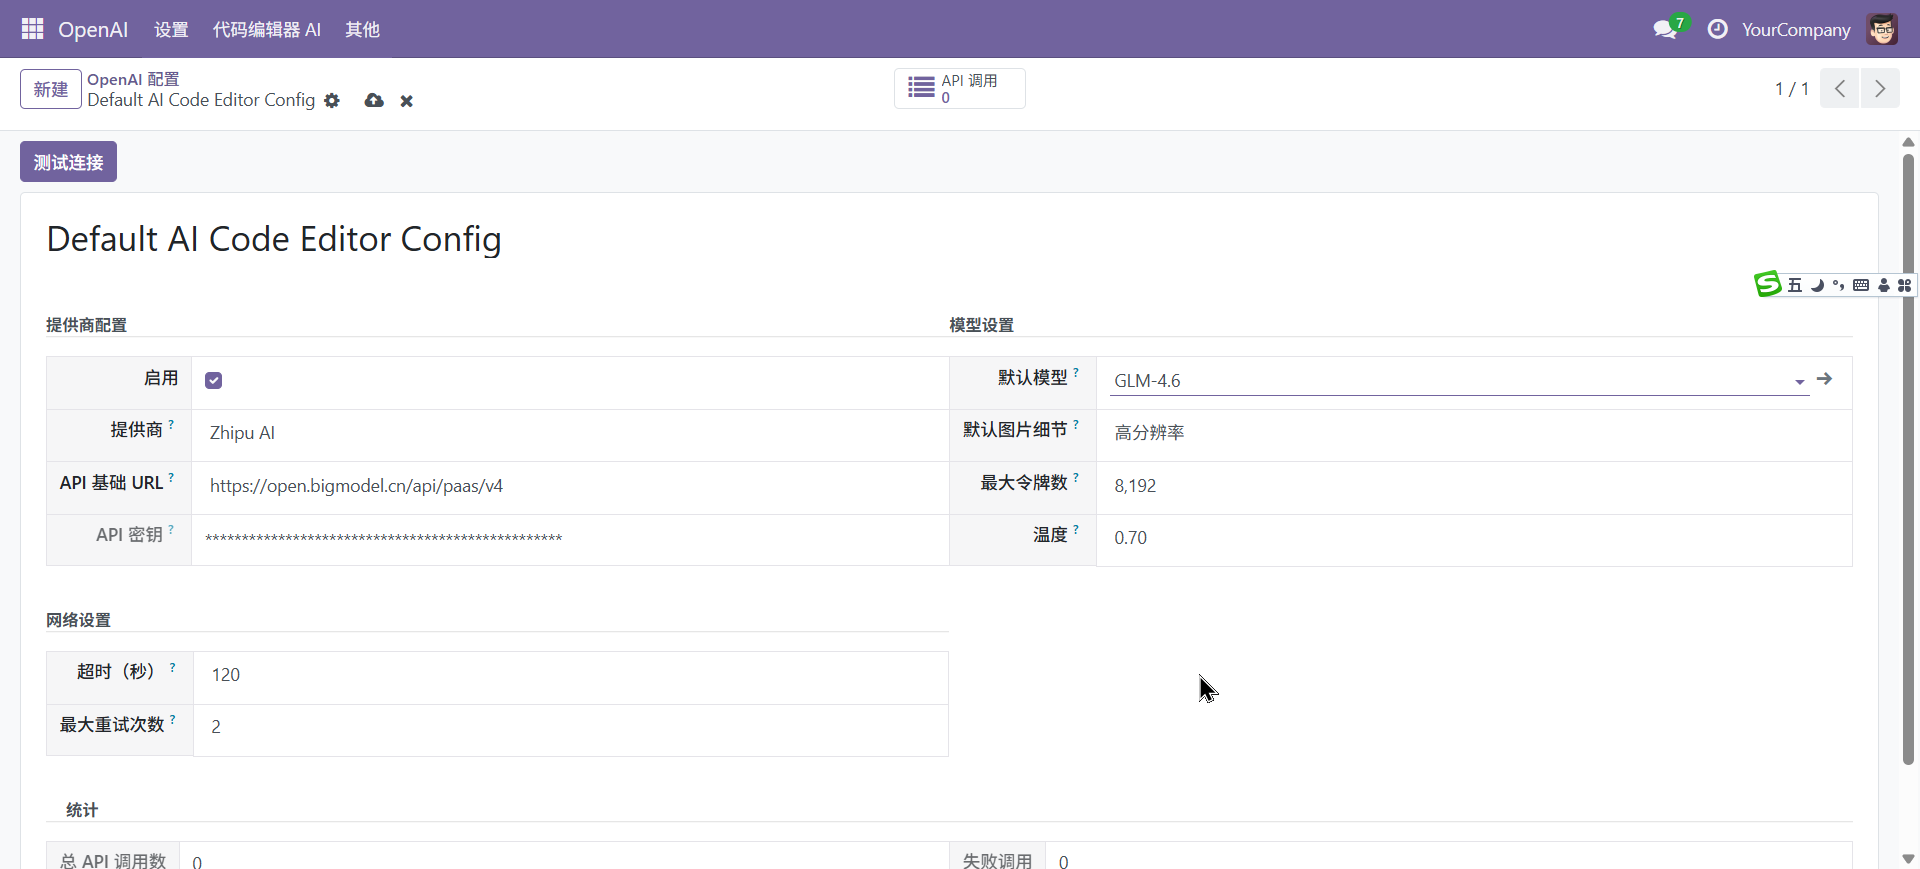Open the 设置 menu
The width and height of the screenshot is (1920, 869).
[171, 30]
